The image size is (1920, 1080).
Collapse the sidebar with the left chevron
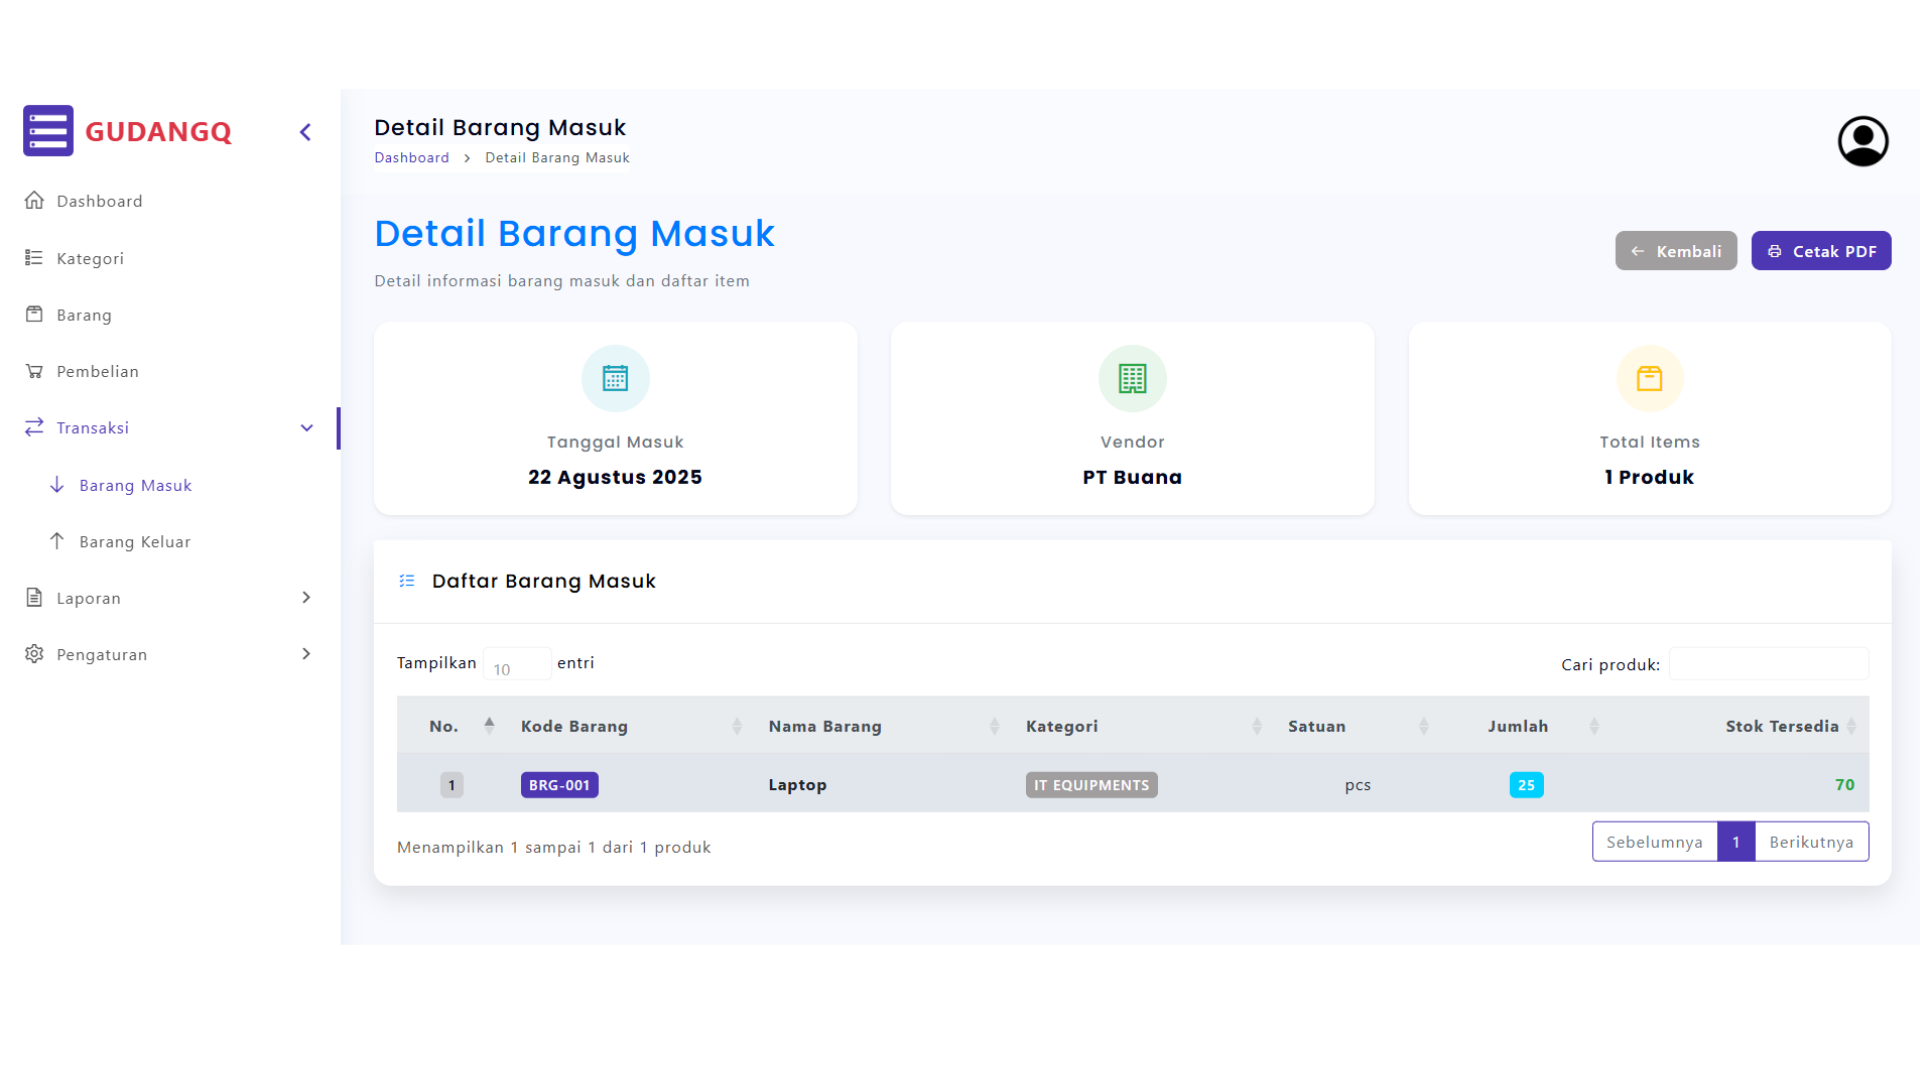(x=305, y=132)
